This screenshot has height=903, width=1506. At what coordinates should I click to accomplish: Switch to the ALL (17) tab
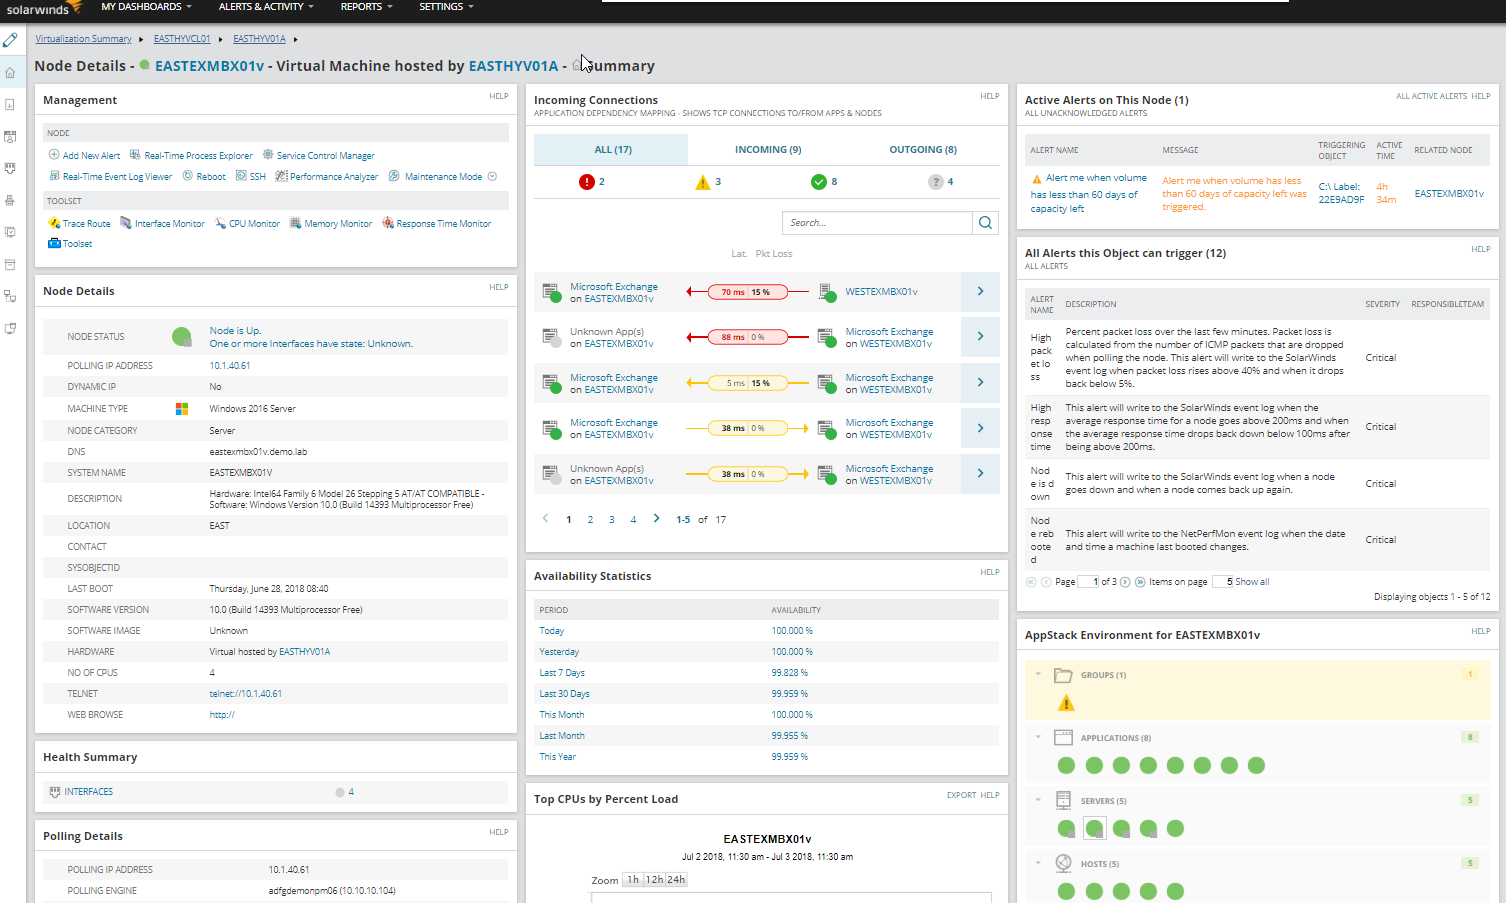tap(612, 149)
